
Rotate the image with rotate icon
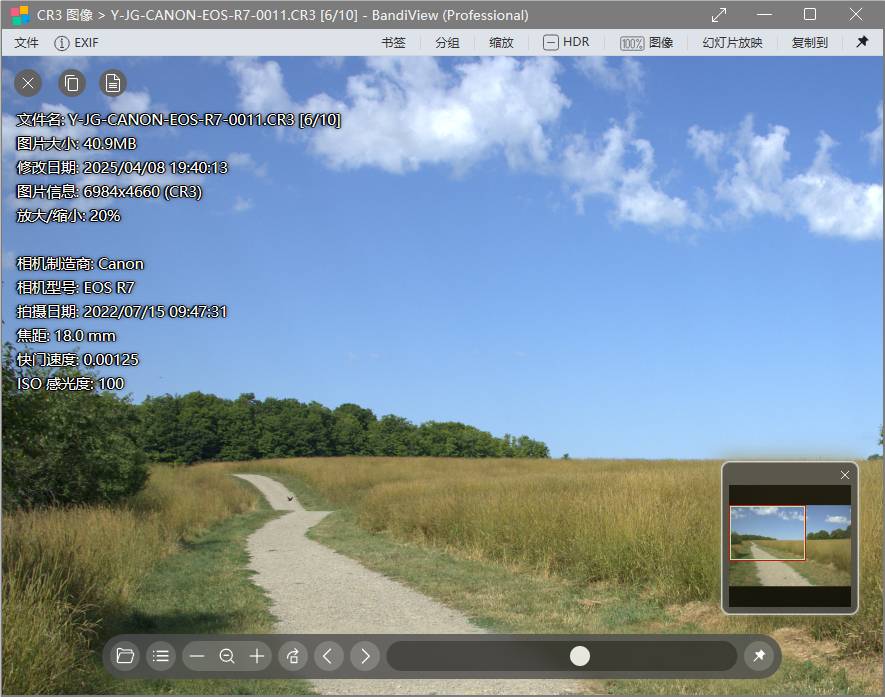293,656
